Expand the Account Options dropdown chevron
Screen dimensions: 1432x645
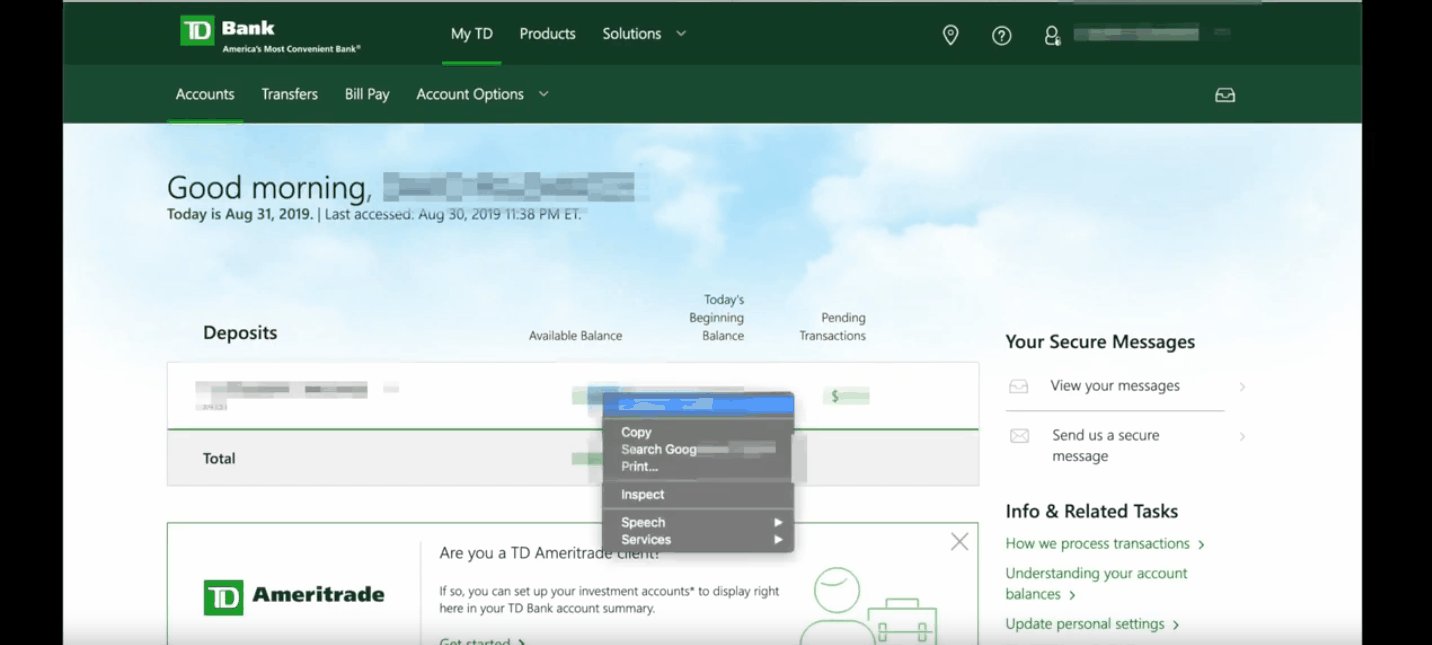coord(543,93)
